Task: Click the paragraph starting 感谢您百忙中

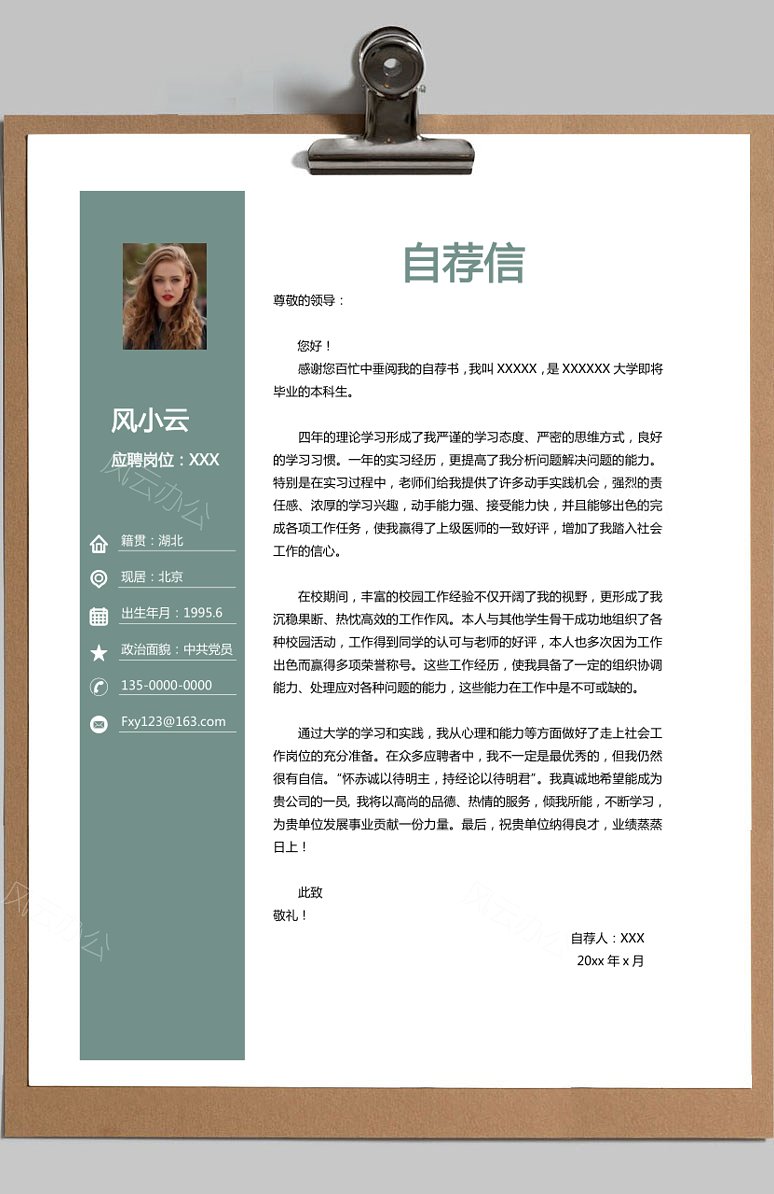Action: [468, 380]
